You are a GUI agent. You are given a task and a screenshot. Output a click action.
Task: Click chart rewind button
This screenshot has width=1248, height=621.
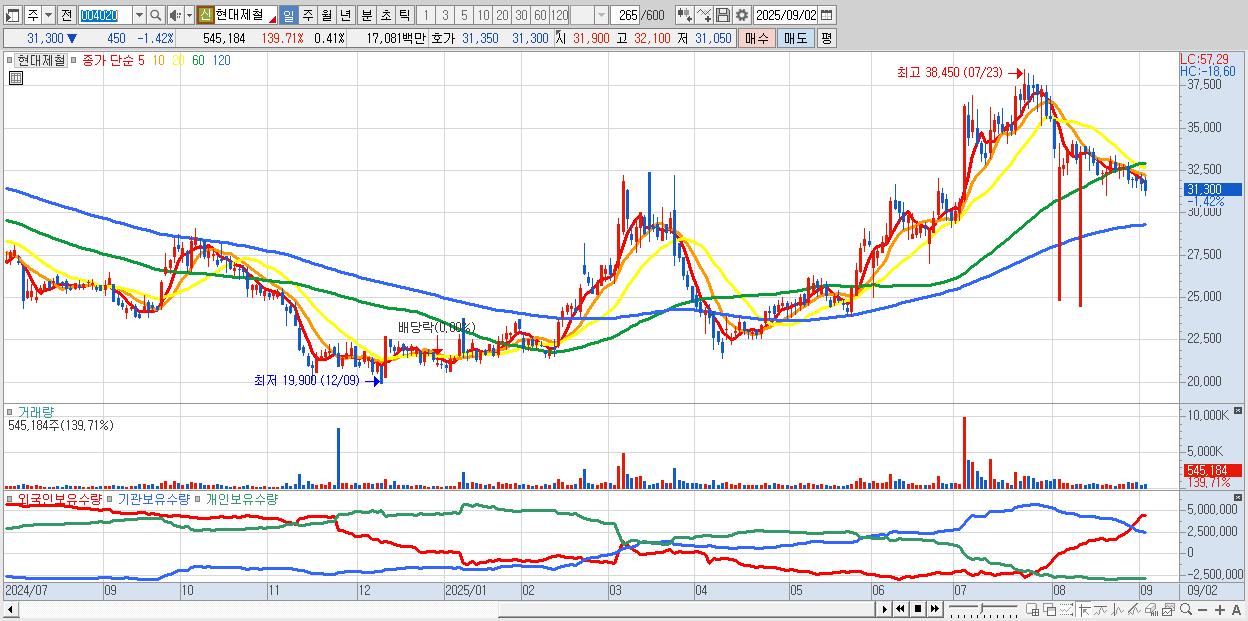[900, 609]
